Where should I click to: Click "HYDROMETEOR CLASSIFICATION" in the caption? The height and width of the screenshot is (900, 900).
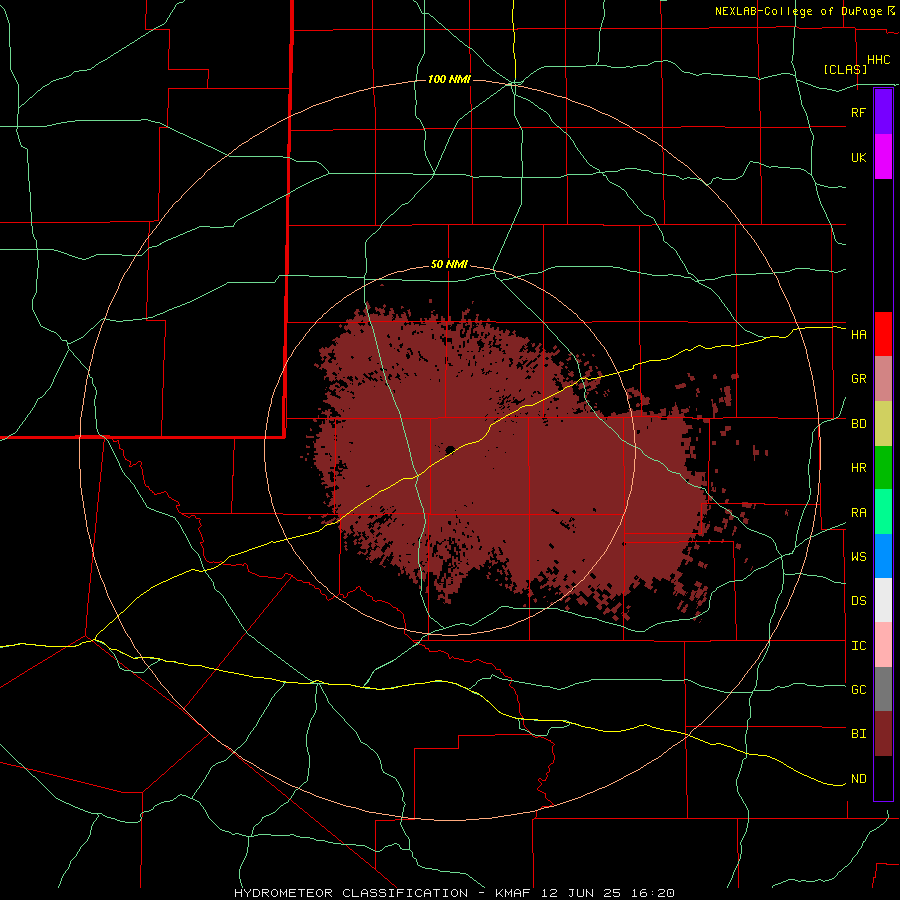tap(351, 893)
